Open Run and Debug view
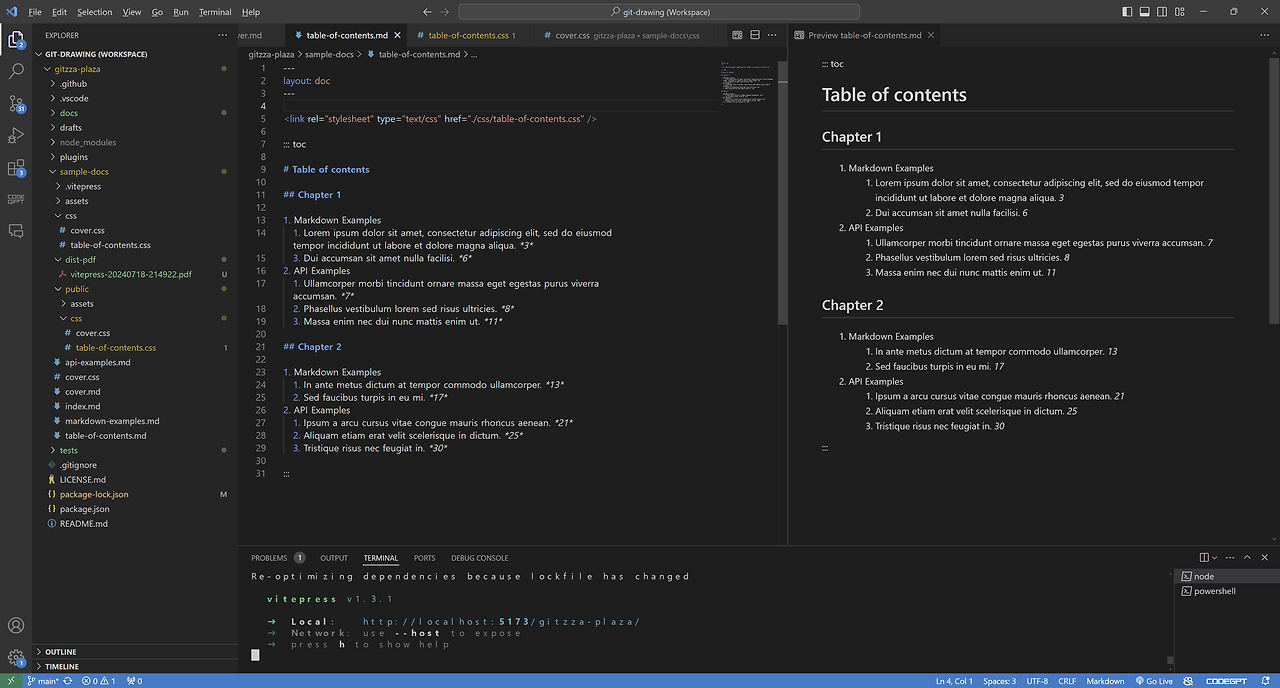This screenshot has height=688, width=1280. [16, 136]
